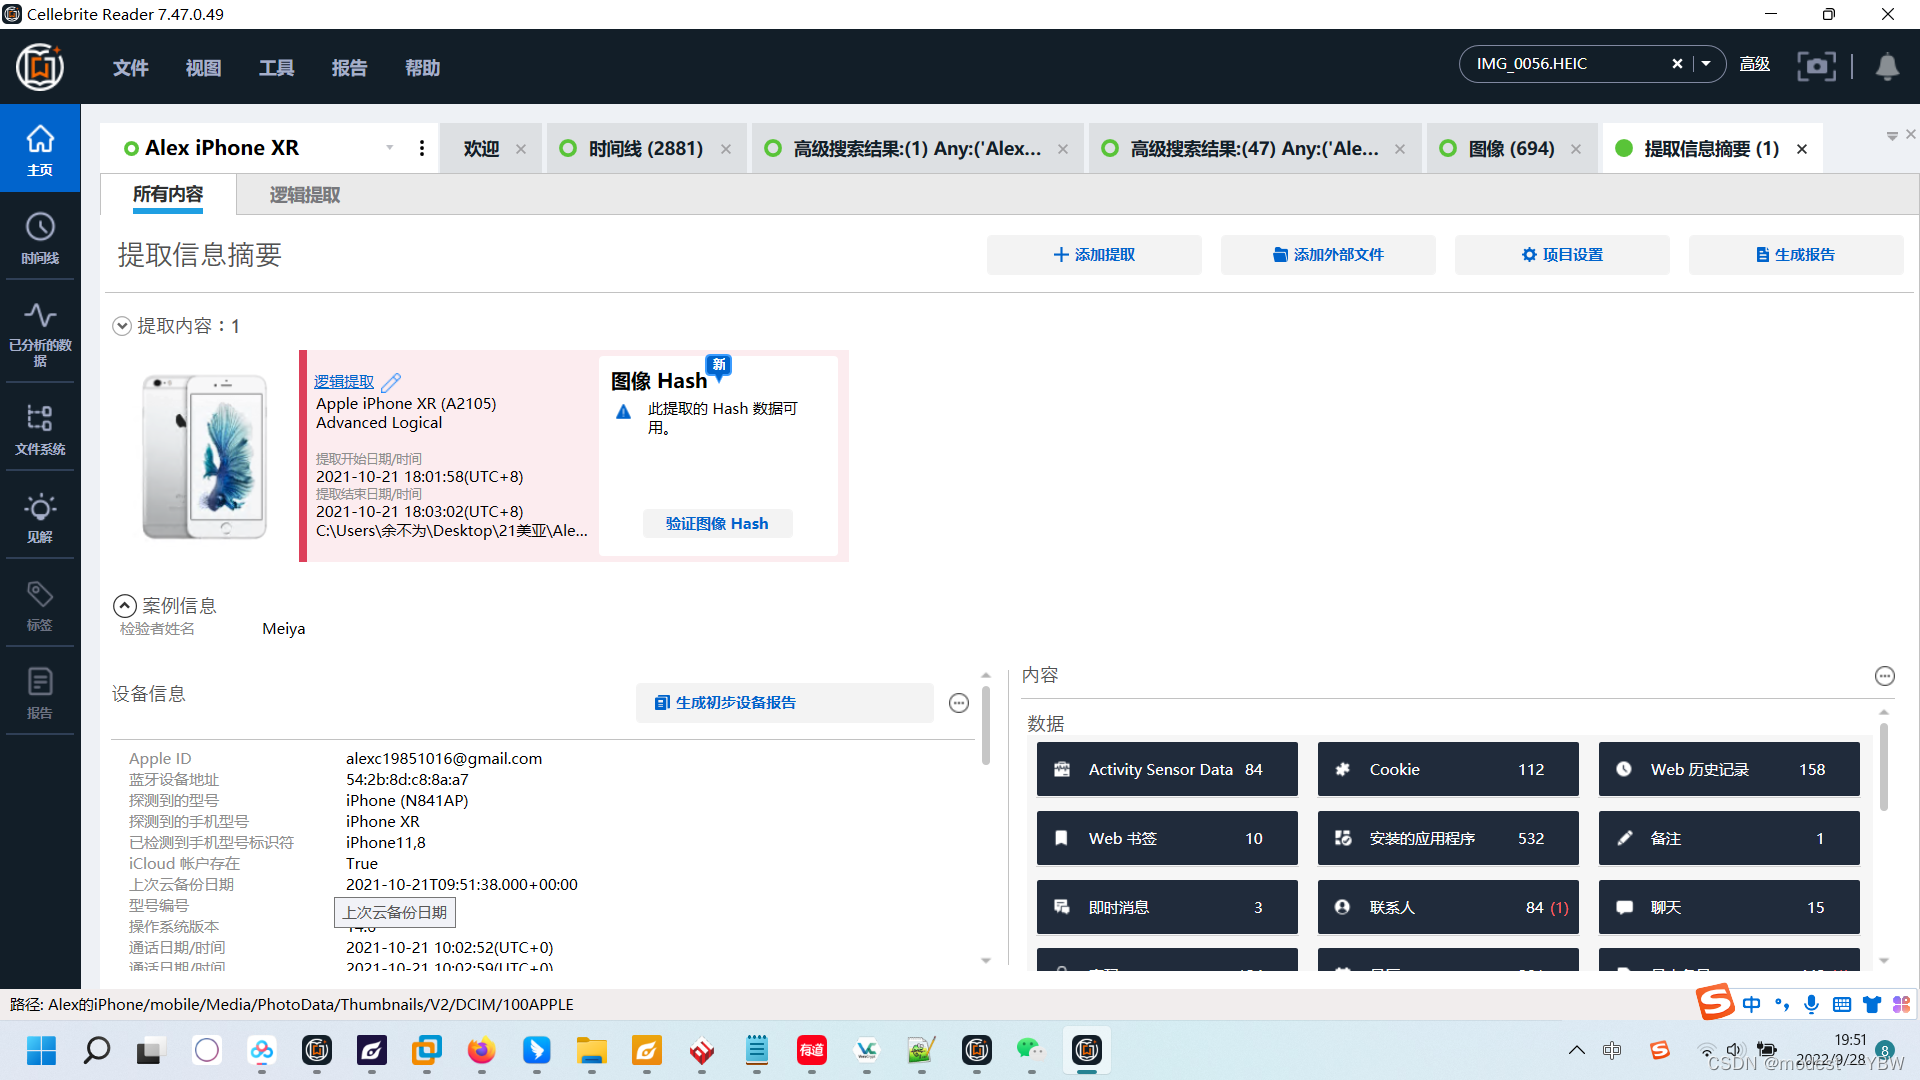Click the pencil edit icon beside 逻辑提取

(391, 382)
